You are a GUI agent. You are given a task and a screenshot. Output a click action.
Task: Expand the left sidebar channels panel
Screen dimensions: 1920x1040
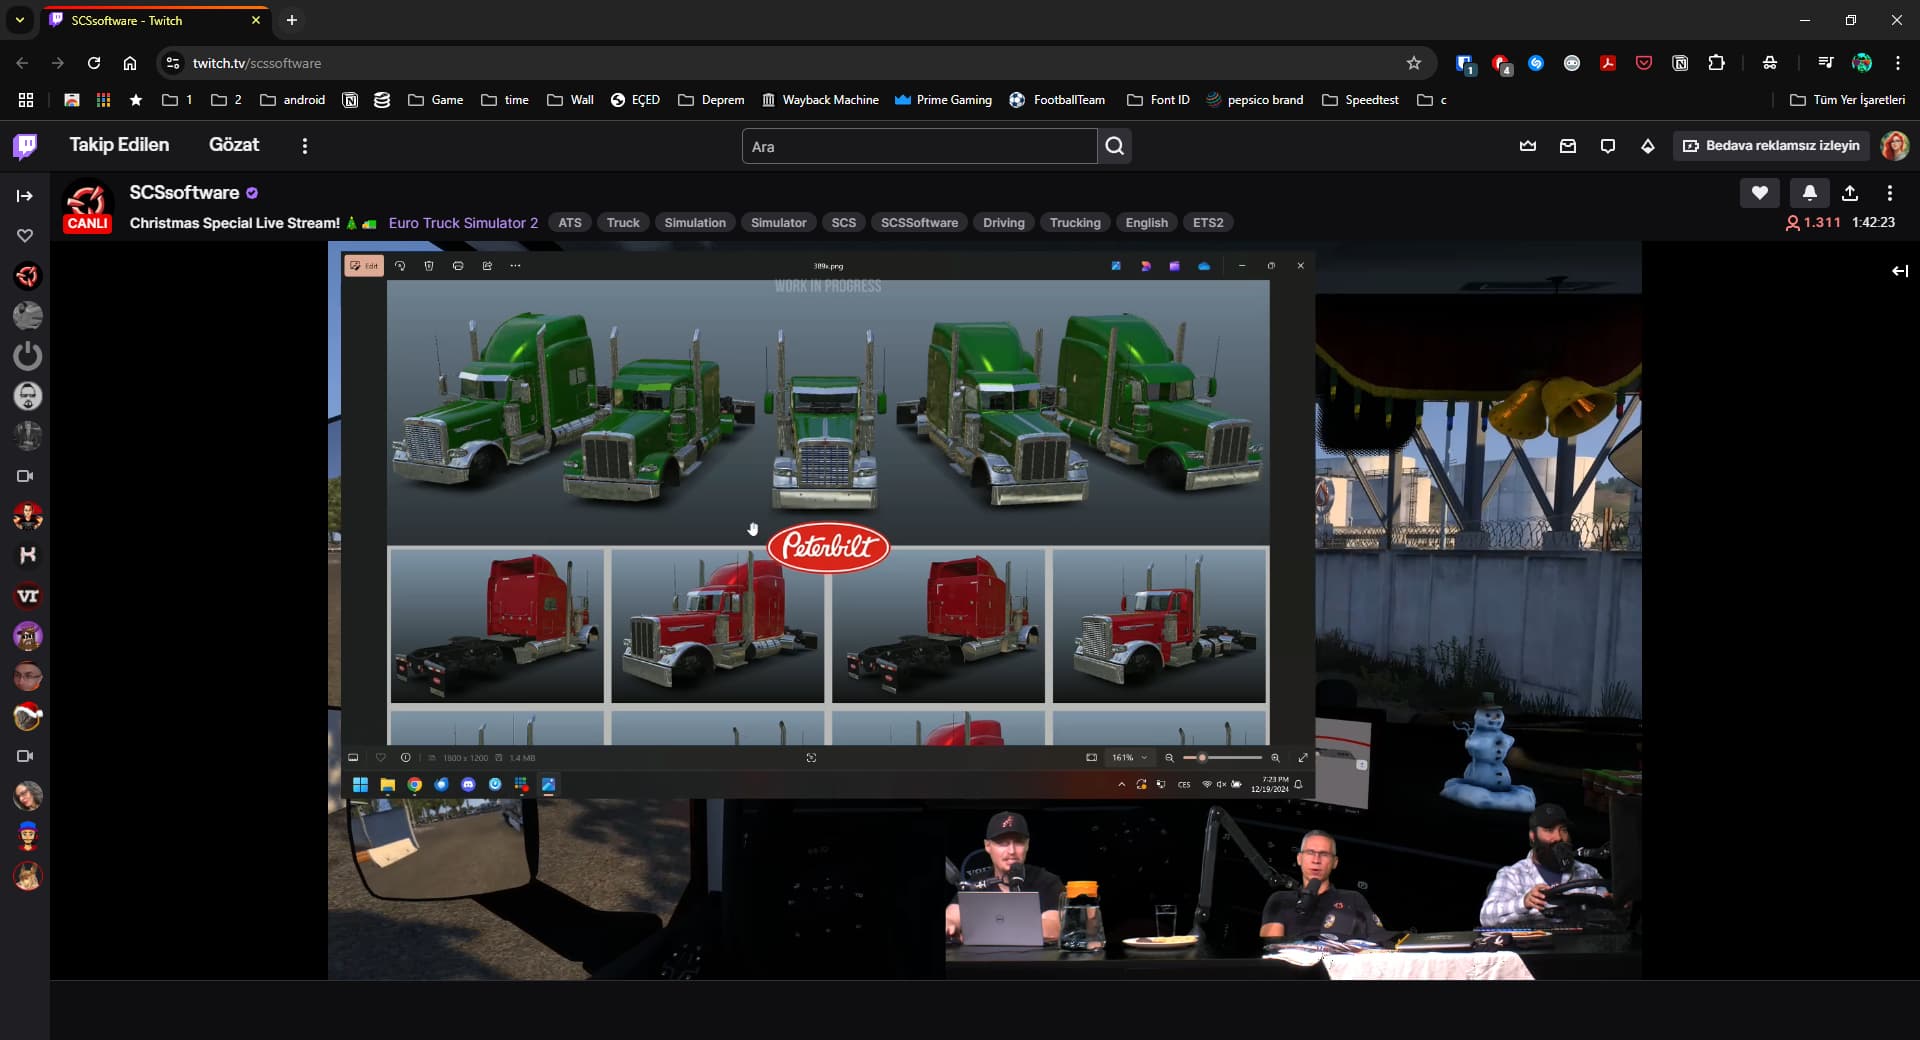pos(25,196)
